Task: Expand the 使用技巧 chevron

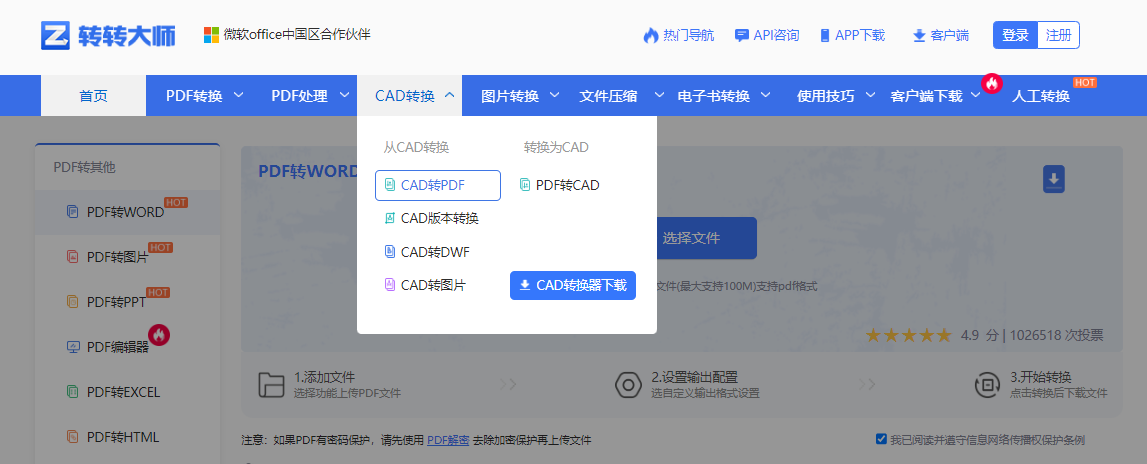Action: 870,95
